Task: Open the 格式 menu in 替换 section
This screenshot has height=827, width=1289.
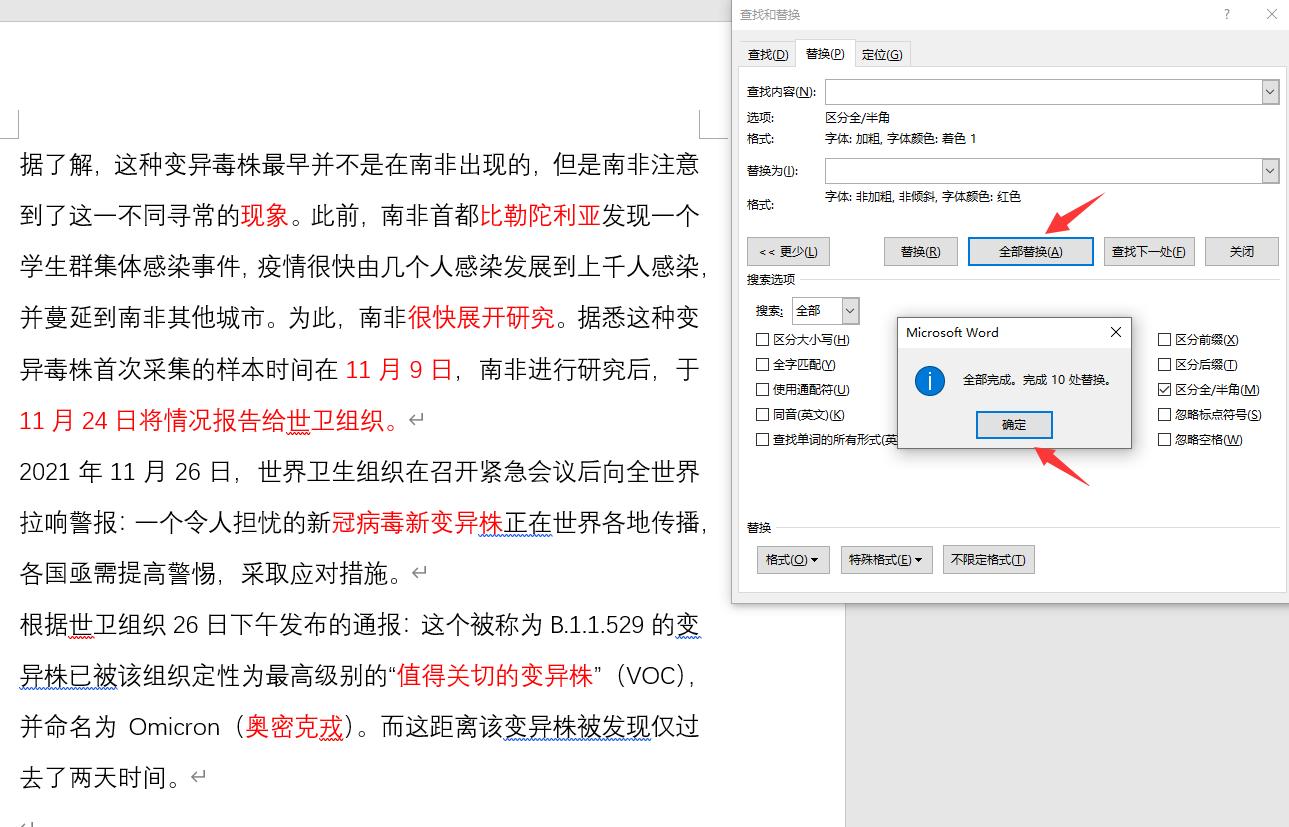Action: point(792,559)
